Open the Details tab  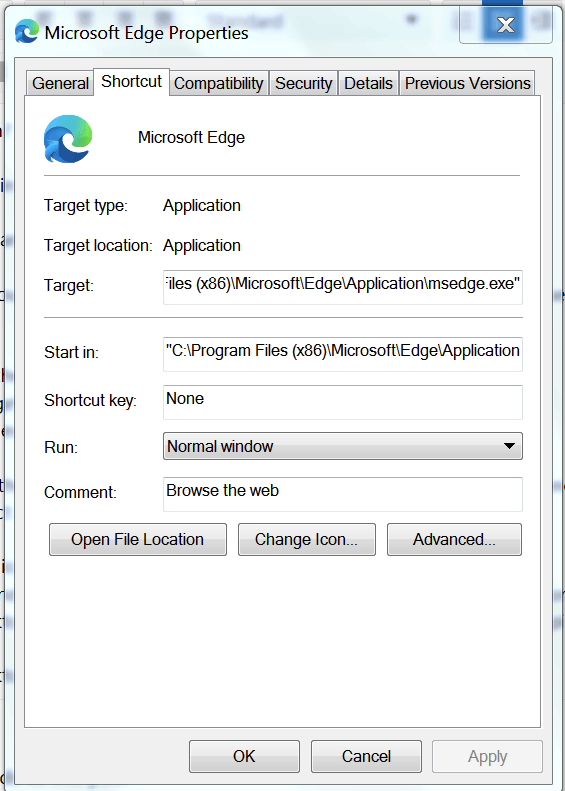point(368,84)
